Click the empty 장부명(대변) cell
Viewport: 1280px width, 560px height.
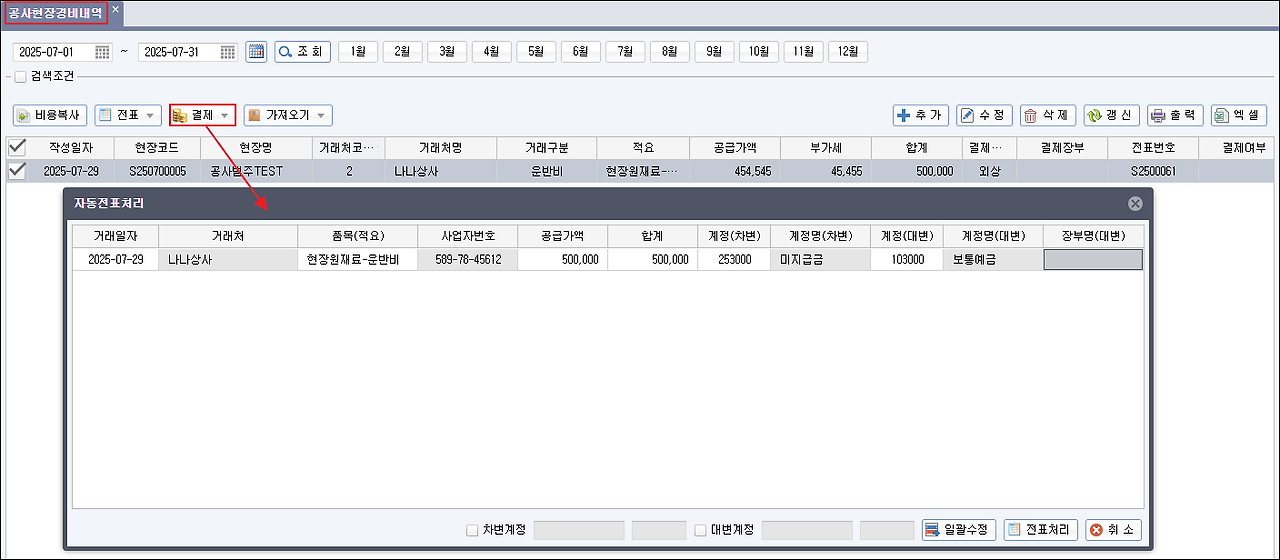[1093, 259]
